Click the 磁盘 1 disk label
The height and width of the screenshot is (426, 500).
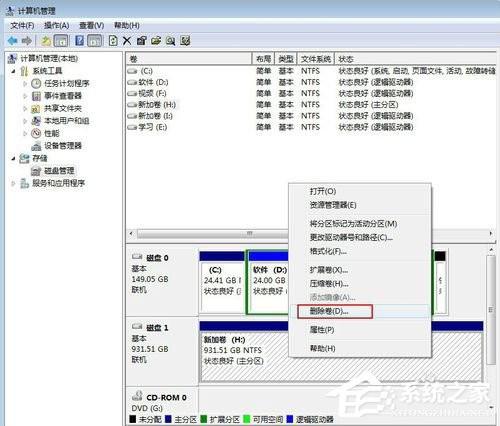click(x=157, y=328)
